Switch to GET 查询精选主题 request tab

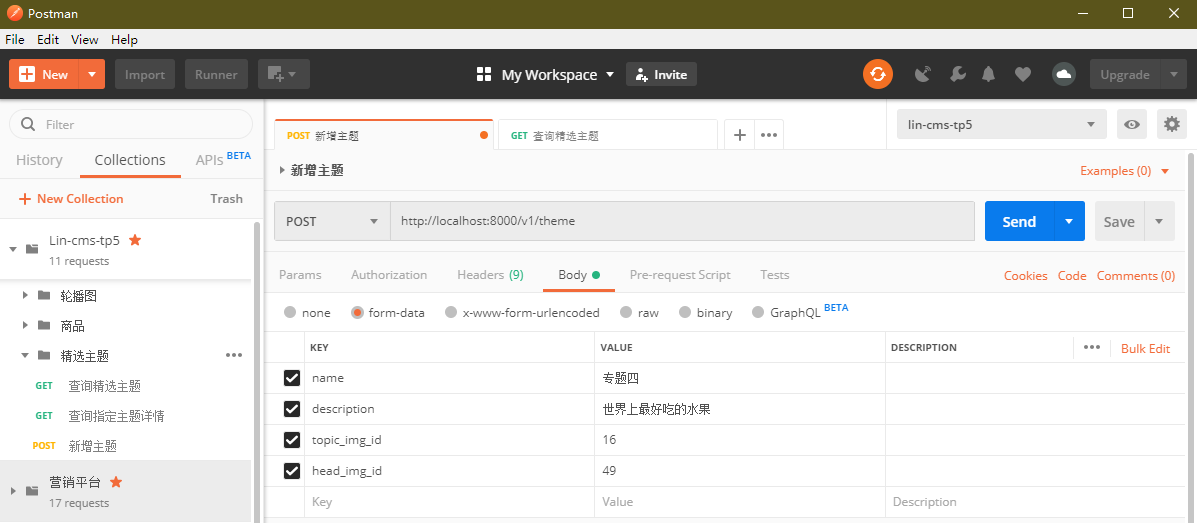(606, 135)
